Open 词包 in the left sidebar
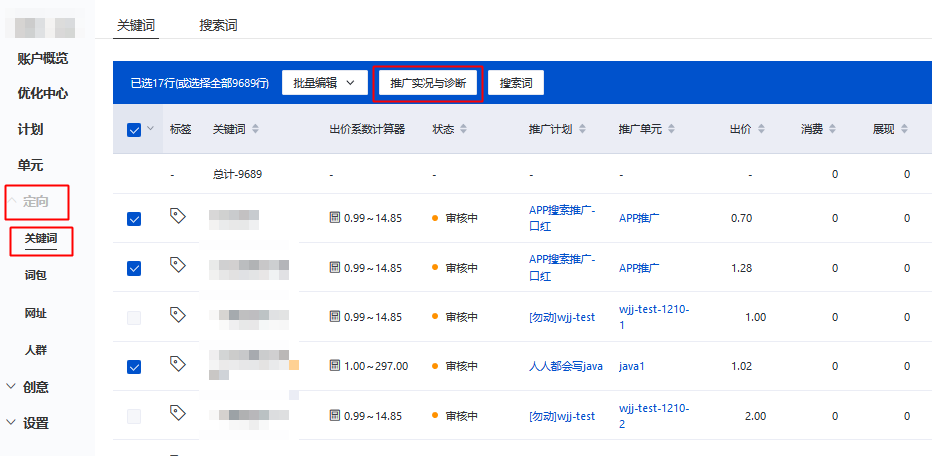932x456 pixels. coord(36,274)
